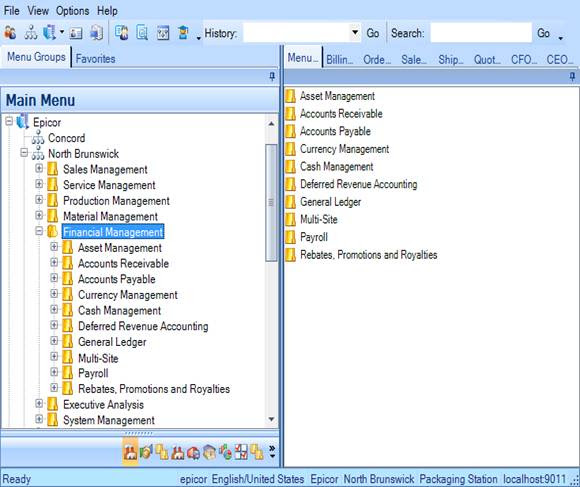Collapse the Epicor root tree node
580x487 pixels.
[9, 121]
